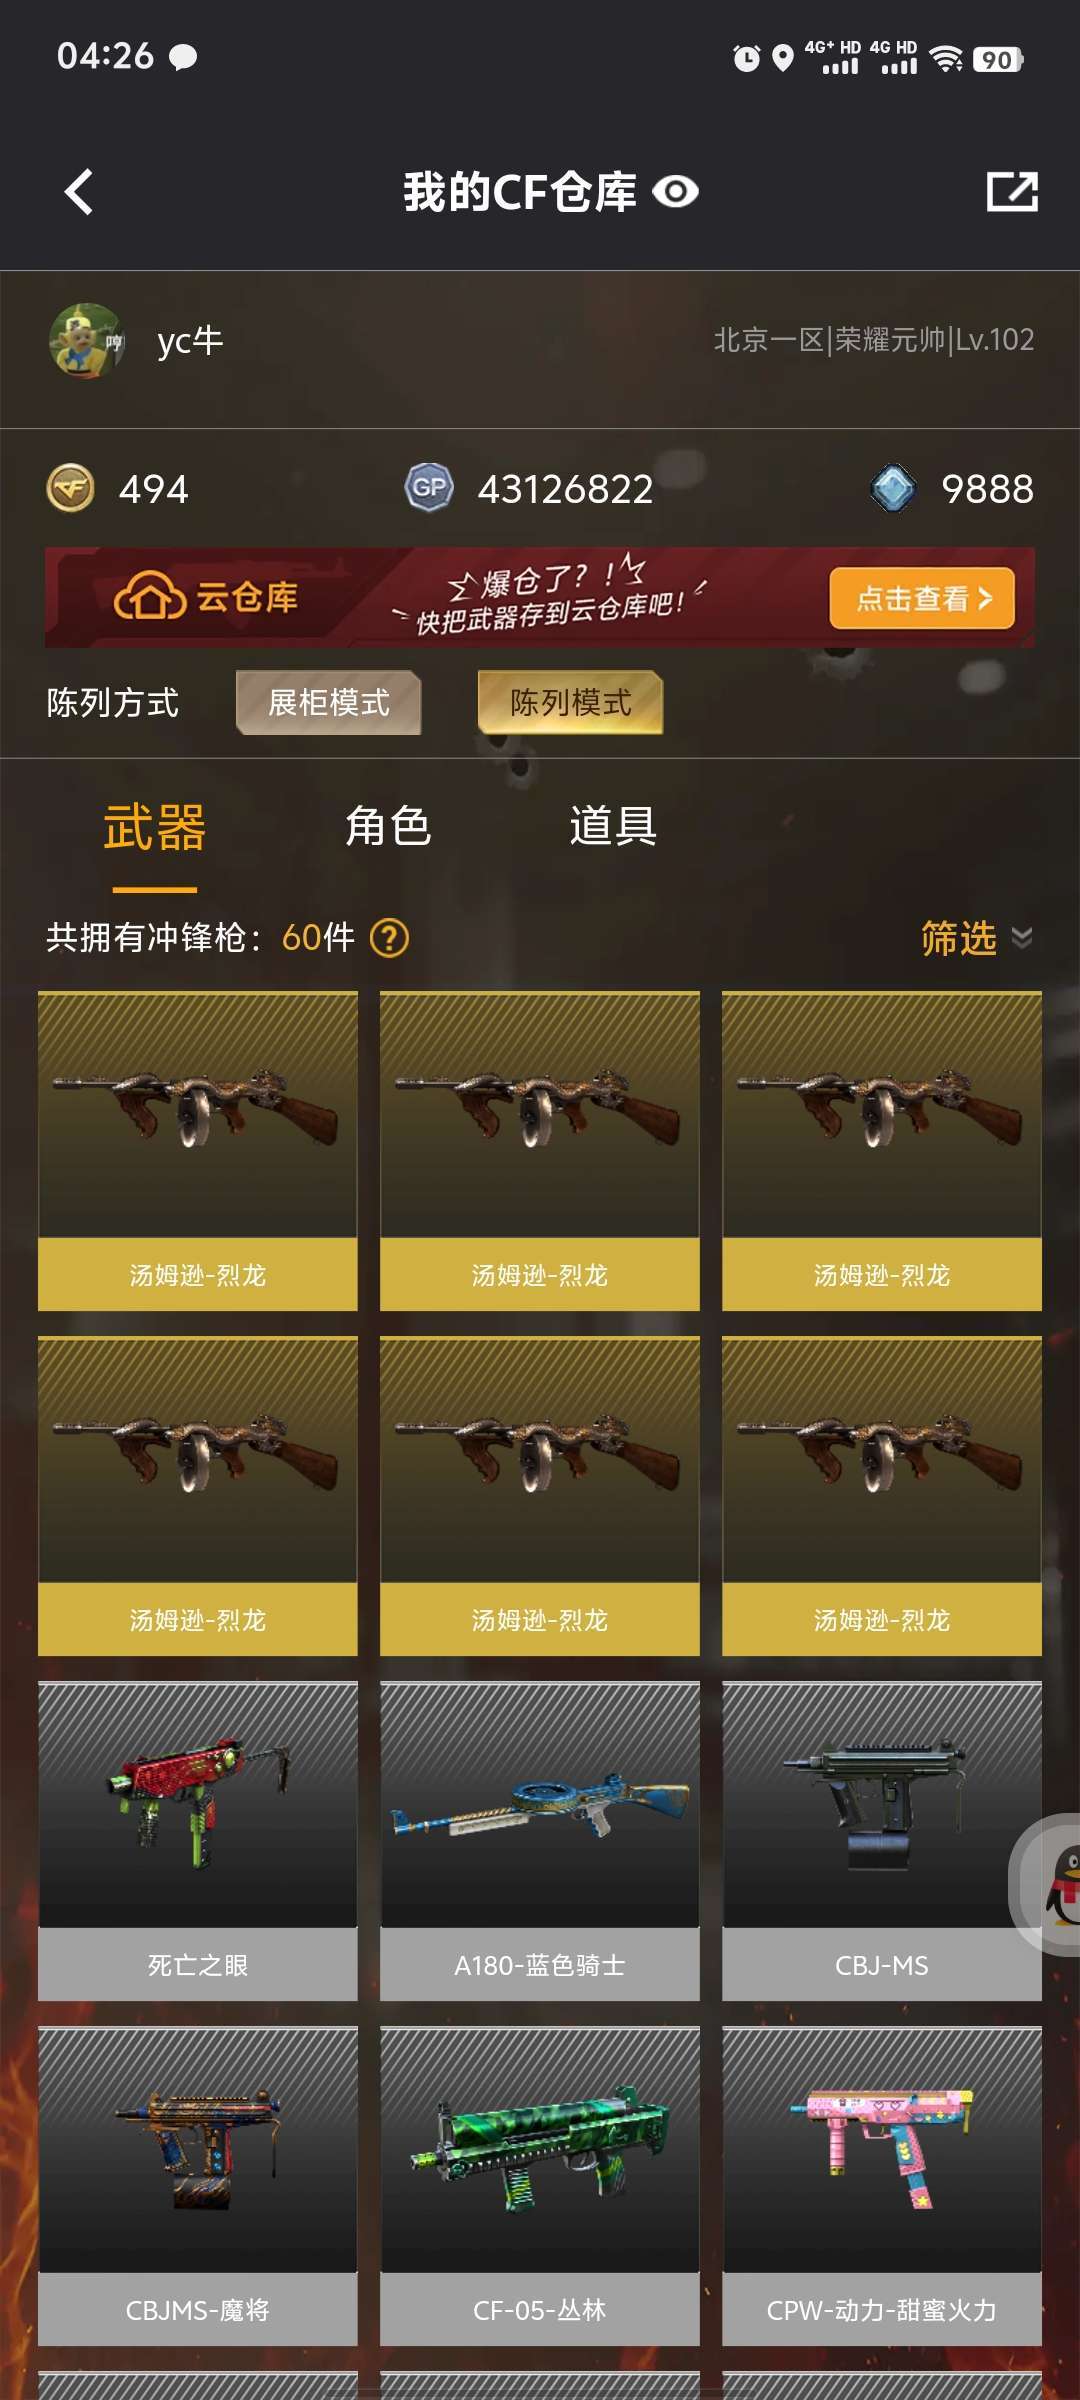This screenshot has height=2400, width=1080.
Task: Tap the diamond currency icon
Action: click(x=893, y=489)
